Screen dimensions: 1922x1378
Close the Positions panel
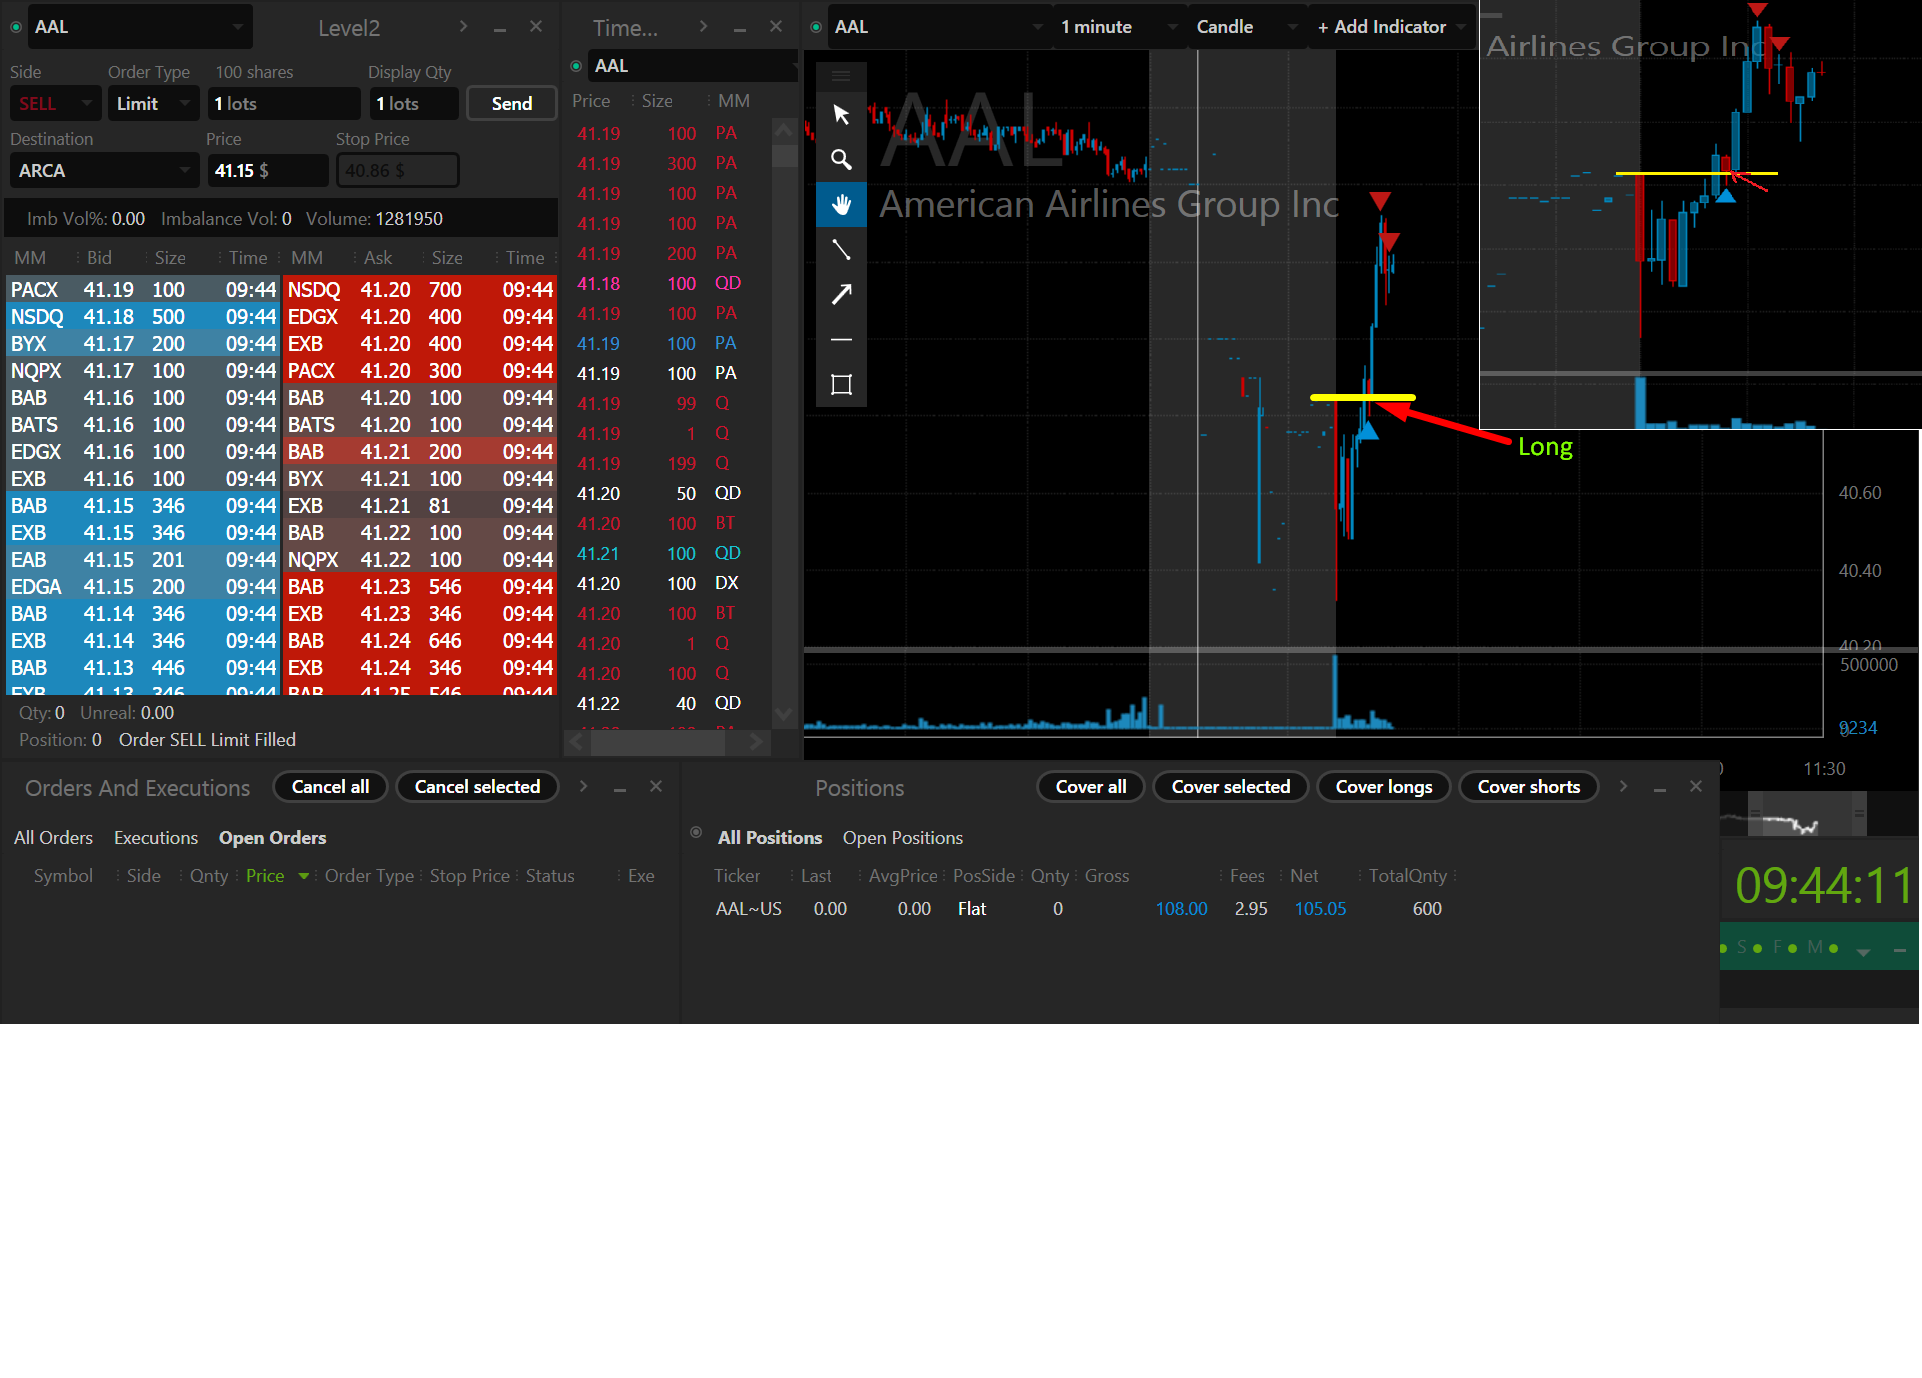(x=1696, y=786)
